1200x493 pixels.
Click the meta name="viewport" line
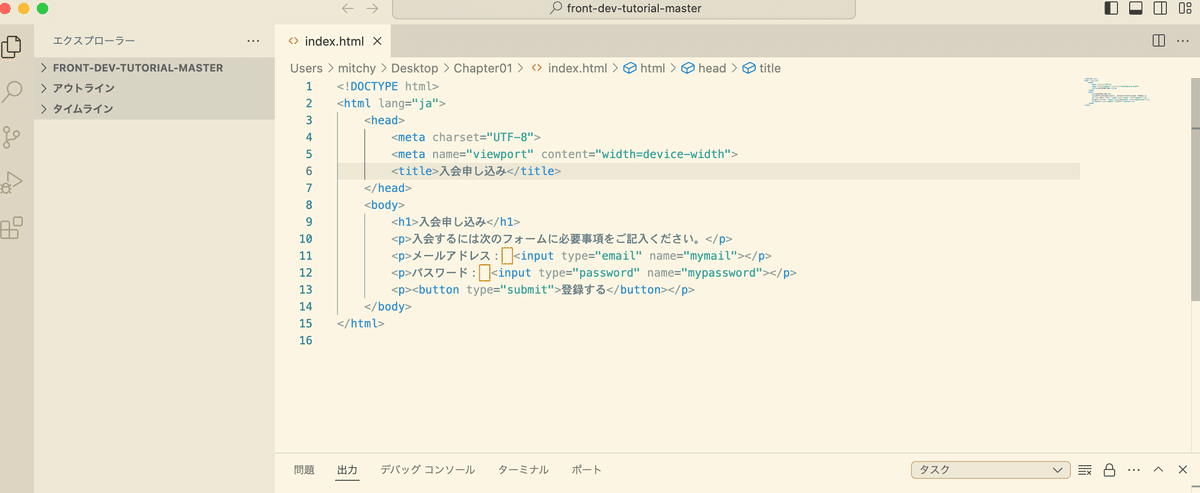coord(565,154)
